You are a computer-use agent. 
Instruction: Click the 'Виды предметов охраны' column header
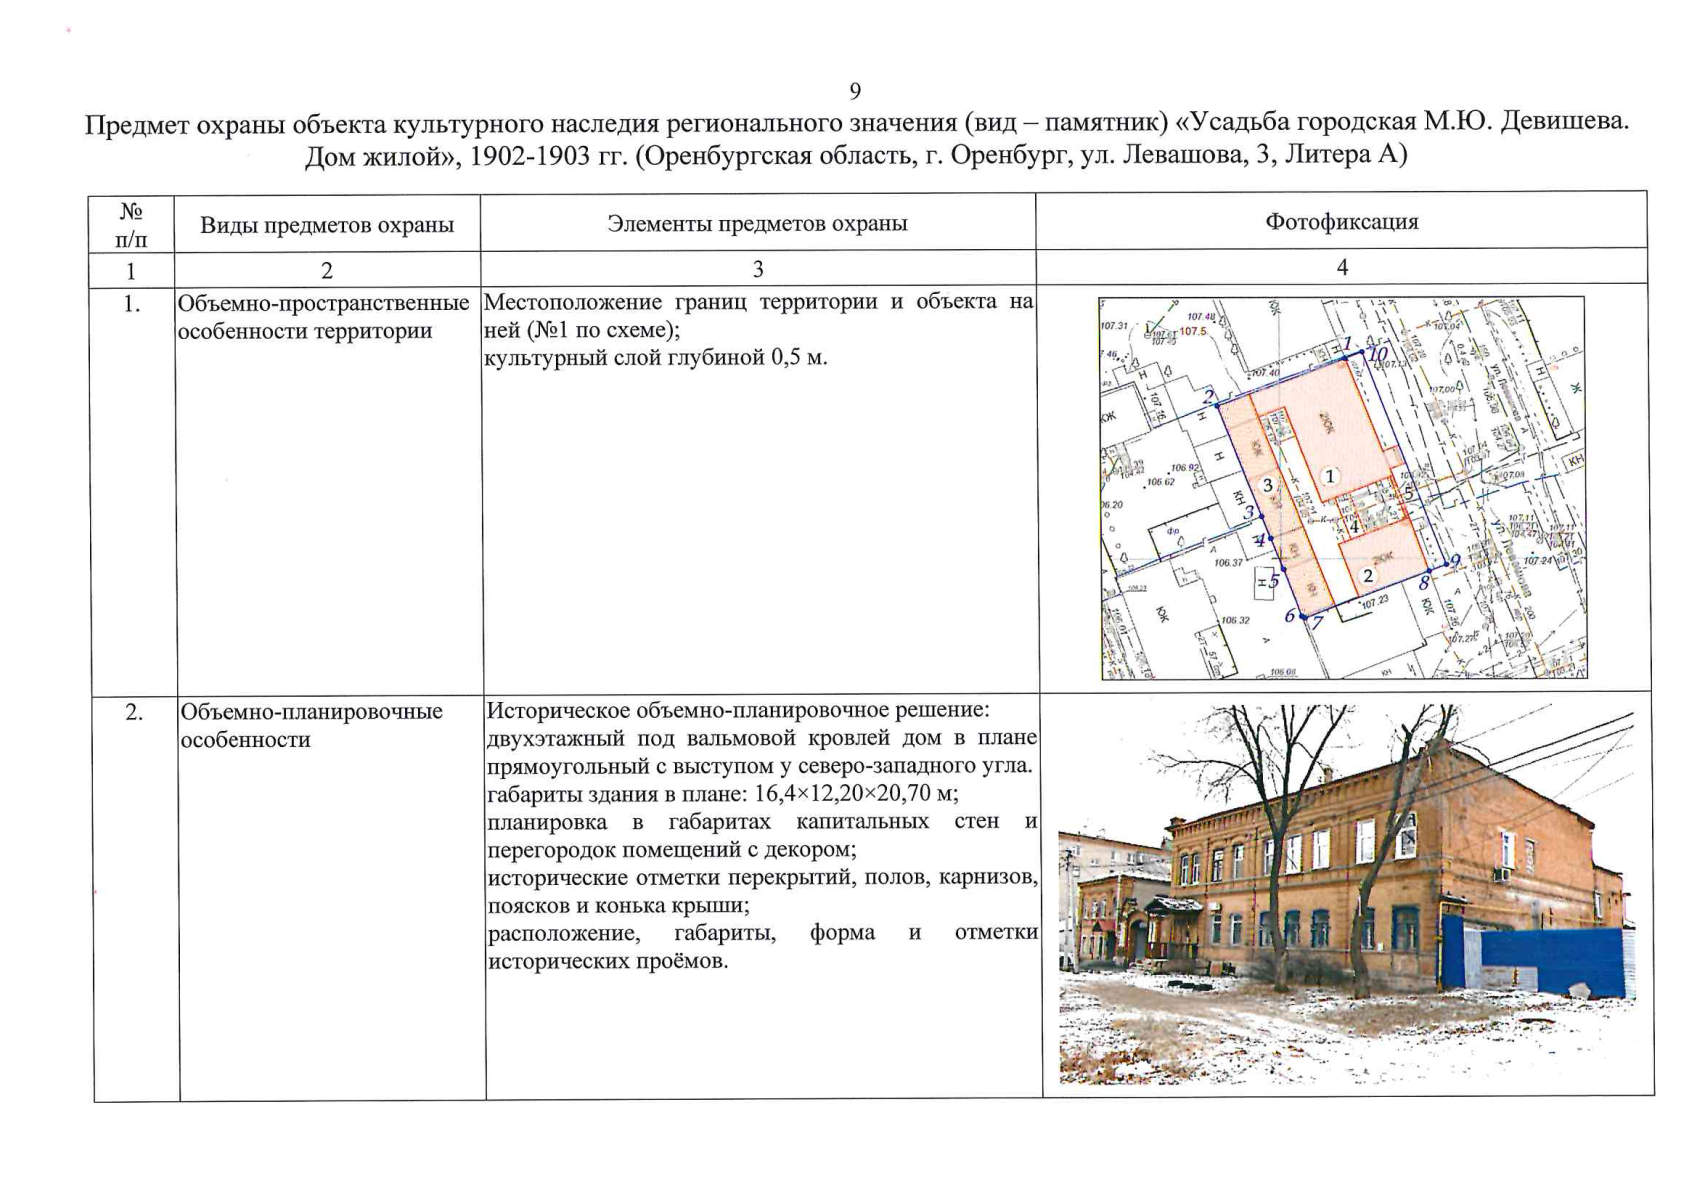327,225
